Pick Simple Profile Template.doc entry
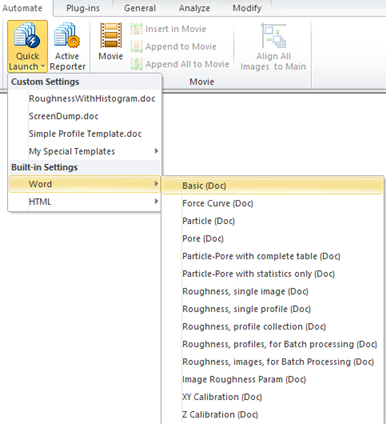 click(85, 134)
